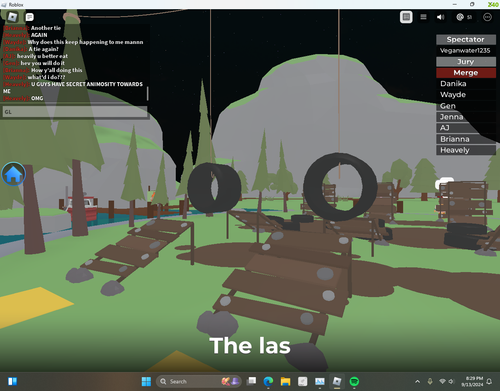The image size is (500, 391).
Task: Click chat message 'heavily u better eat'
Action: point(42,56)
